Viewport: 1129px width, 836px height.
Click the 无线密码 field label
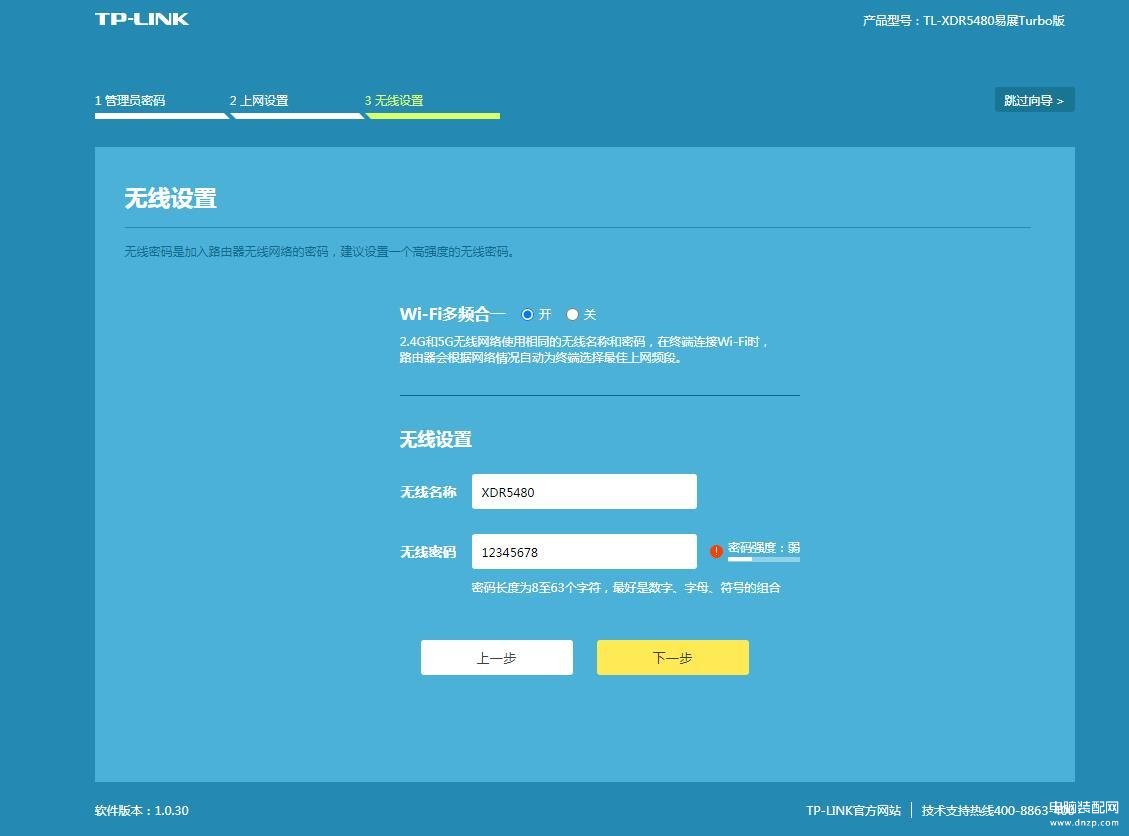tap(428, 552)
